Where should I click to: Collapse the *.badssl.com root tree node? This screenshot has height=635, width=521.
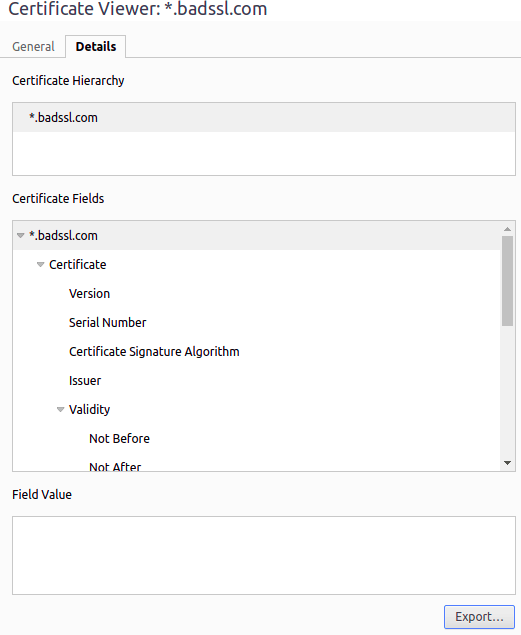(21, 236)
